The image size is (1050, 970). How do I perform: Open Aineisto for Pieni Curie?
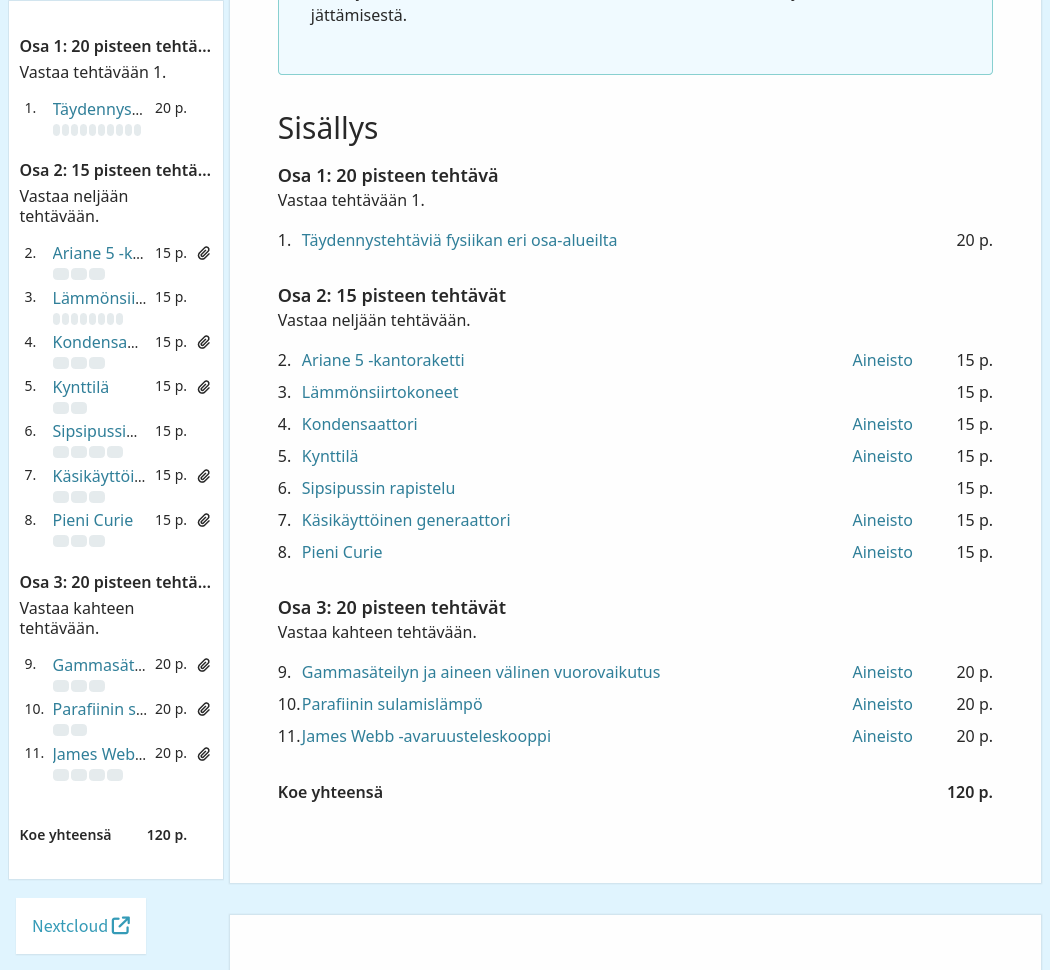[882, 552]
